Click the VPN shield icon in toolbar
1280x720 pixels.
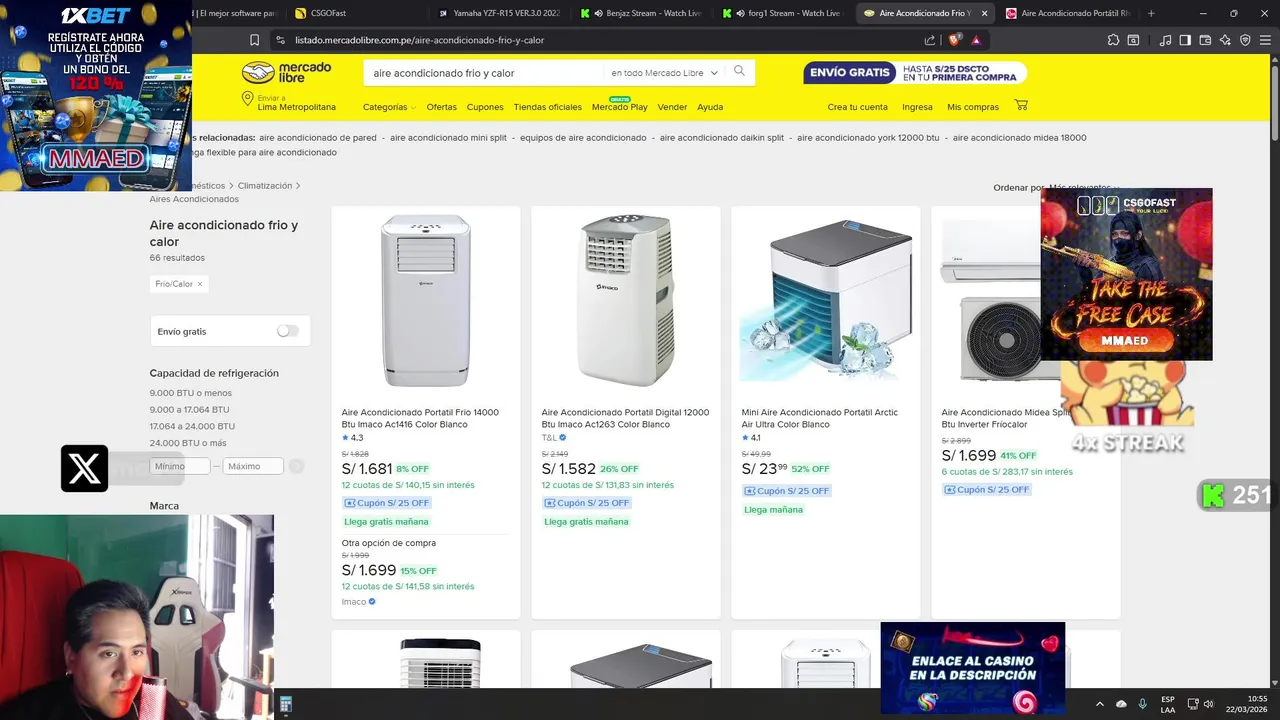[x=1245, y=40]
